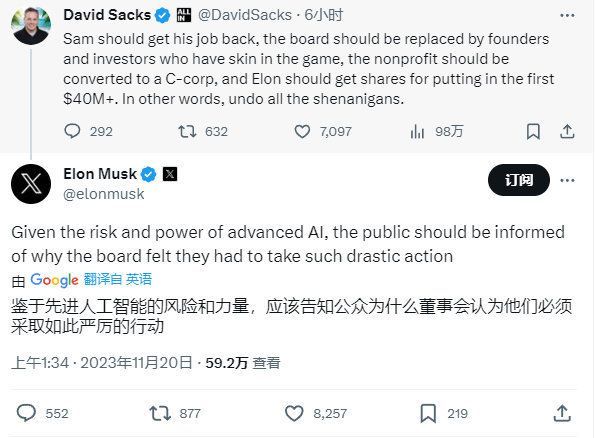Like David Sacks' tweet
595x438 pixels.
click(x=302, y=132)
